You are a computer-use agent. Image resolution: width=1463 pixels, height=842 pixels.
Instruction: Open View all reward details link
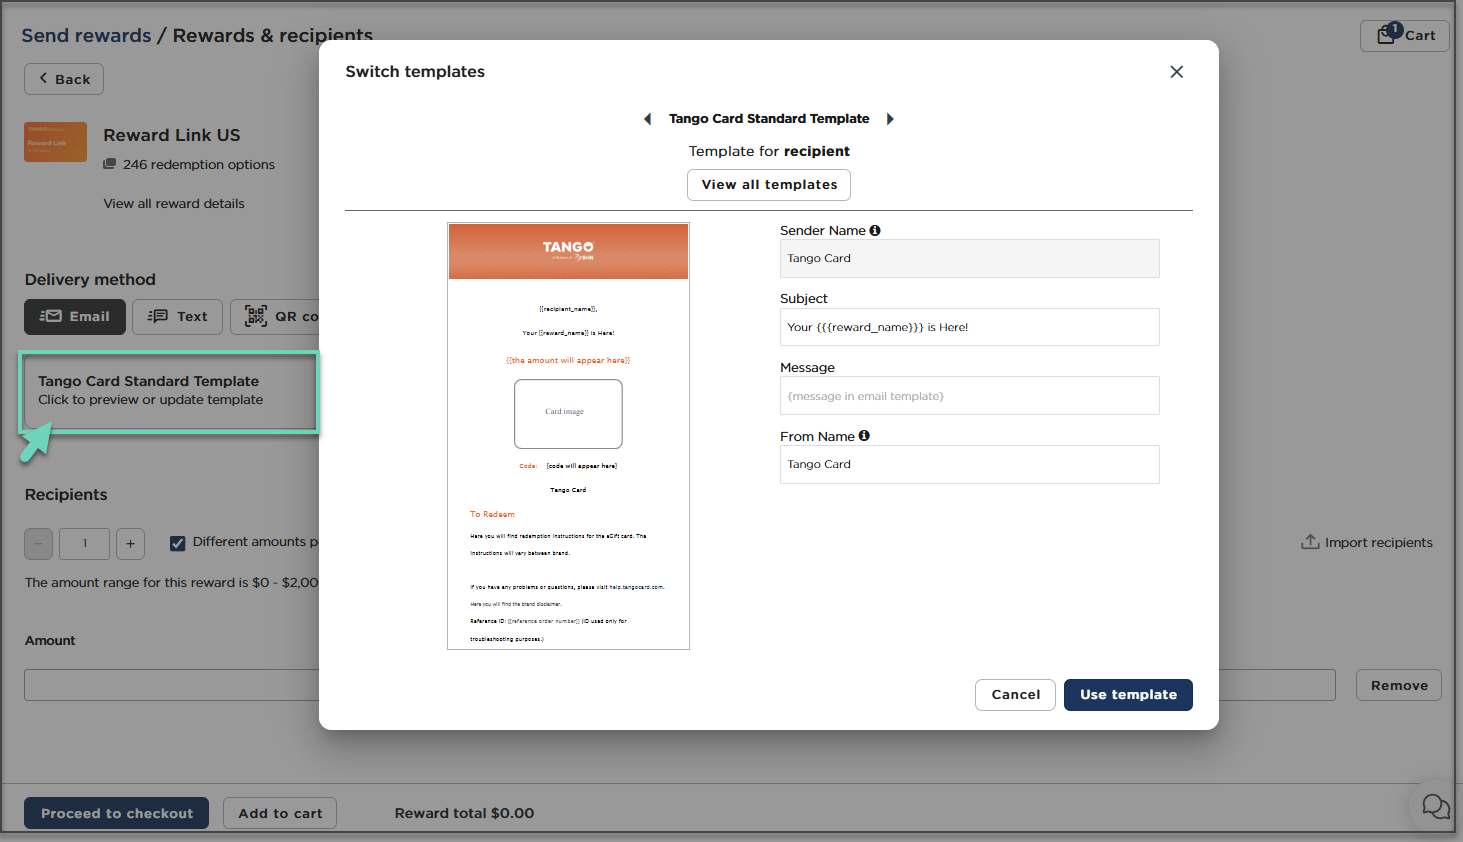[174, 204]
